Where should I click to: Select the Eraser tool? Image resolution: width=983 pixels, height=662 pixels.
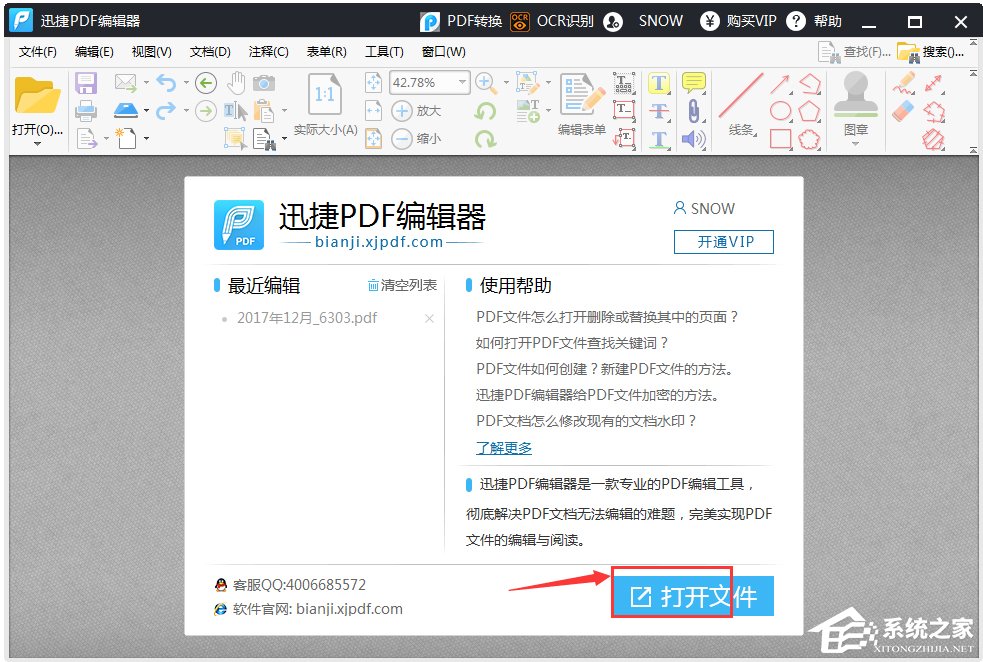point(903,111)
